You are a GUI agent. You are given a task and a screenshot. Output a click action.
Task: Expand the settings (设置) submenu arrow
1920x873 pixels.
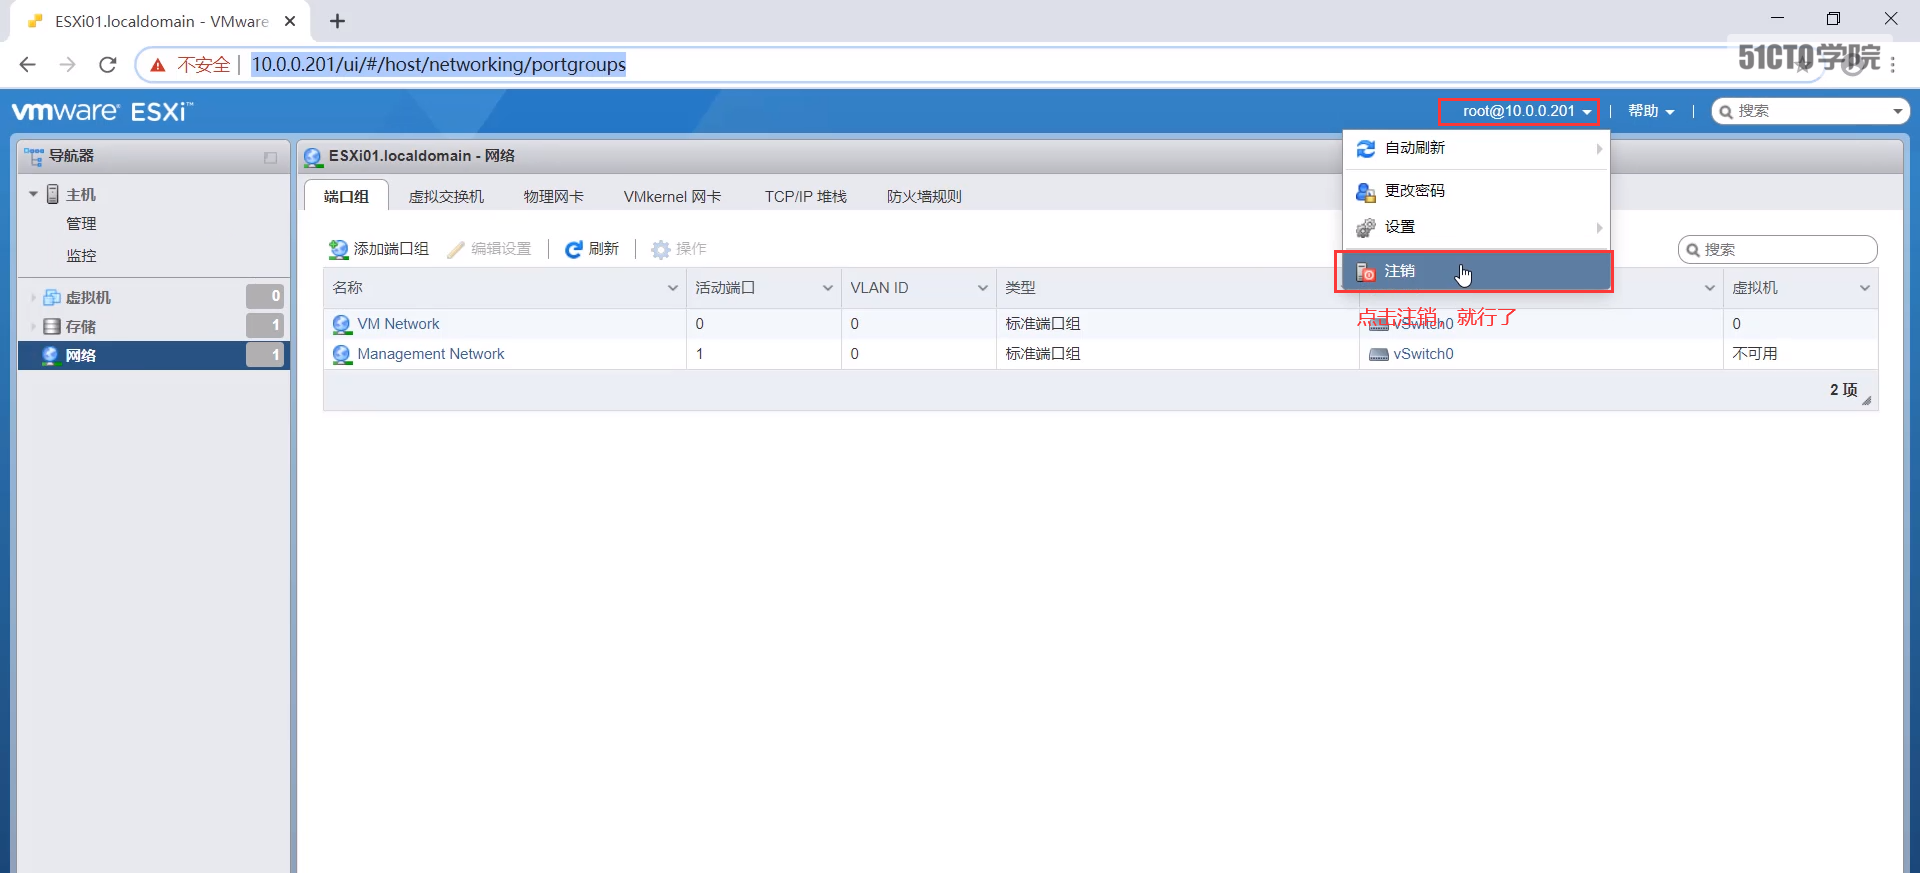pos(1599,228)
